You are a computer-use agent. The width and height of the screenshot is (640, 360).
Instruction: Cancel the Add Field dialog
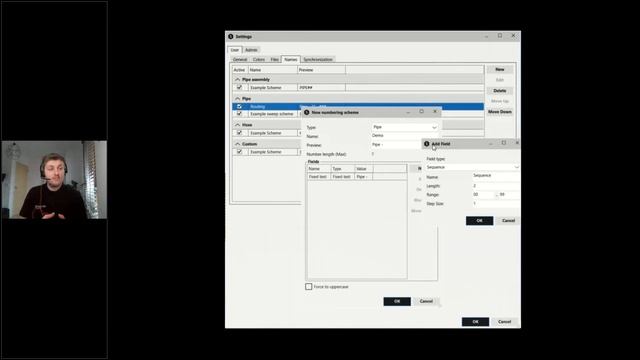coord(508,220)
